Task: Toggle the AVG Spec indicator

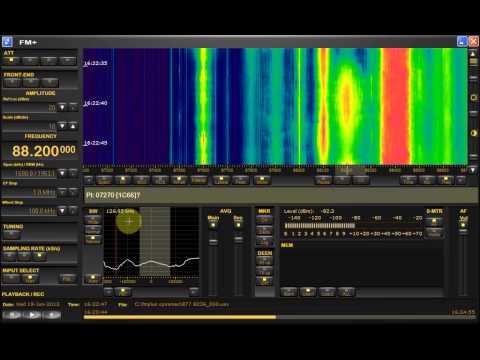Action: pyautogui.click(x=238, y=226)
